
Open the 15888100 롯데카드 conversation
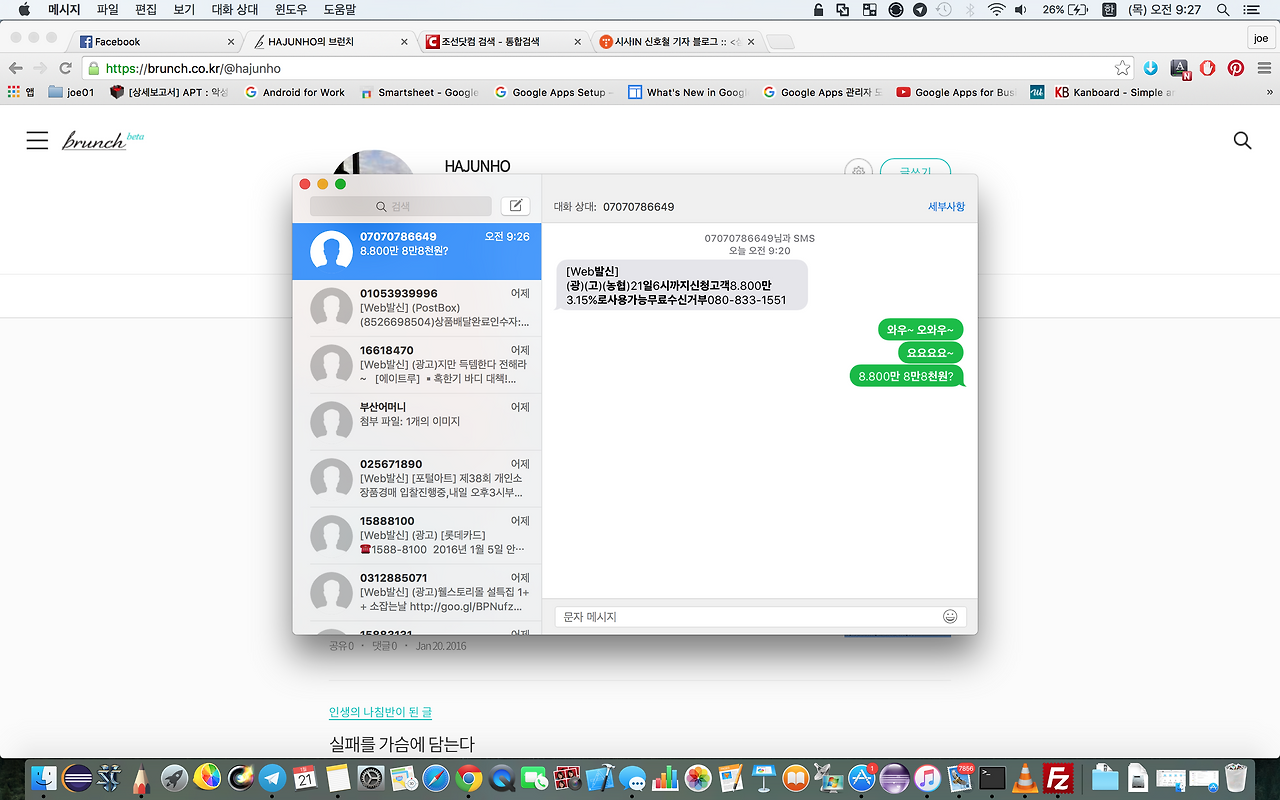417,536
